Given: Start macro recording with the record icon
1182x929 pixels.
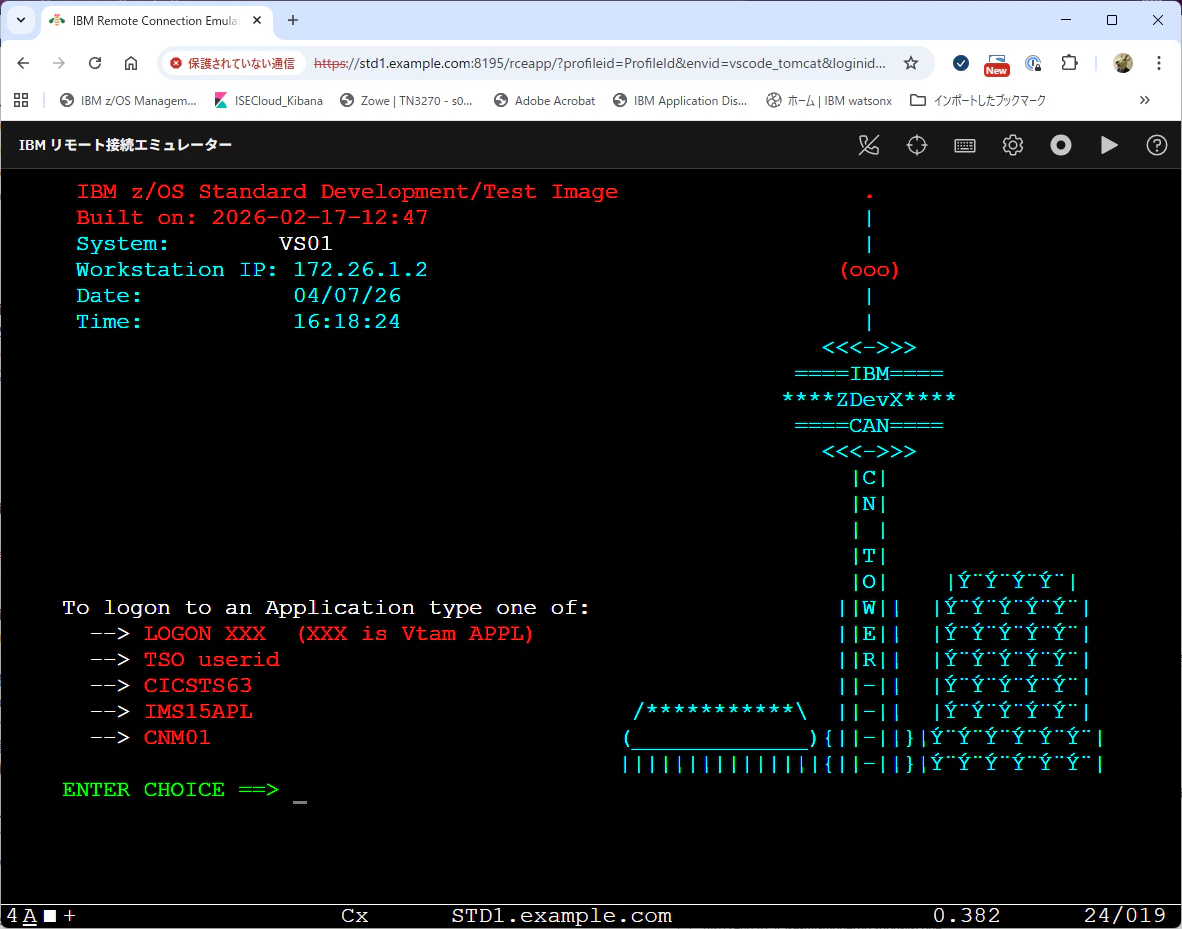Looking at the screenshot, I should [x=1061, y=145].
